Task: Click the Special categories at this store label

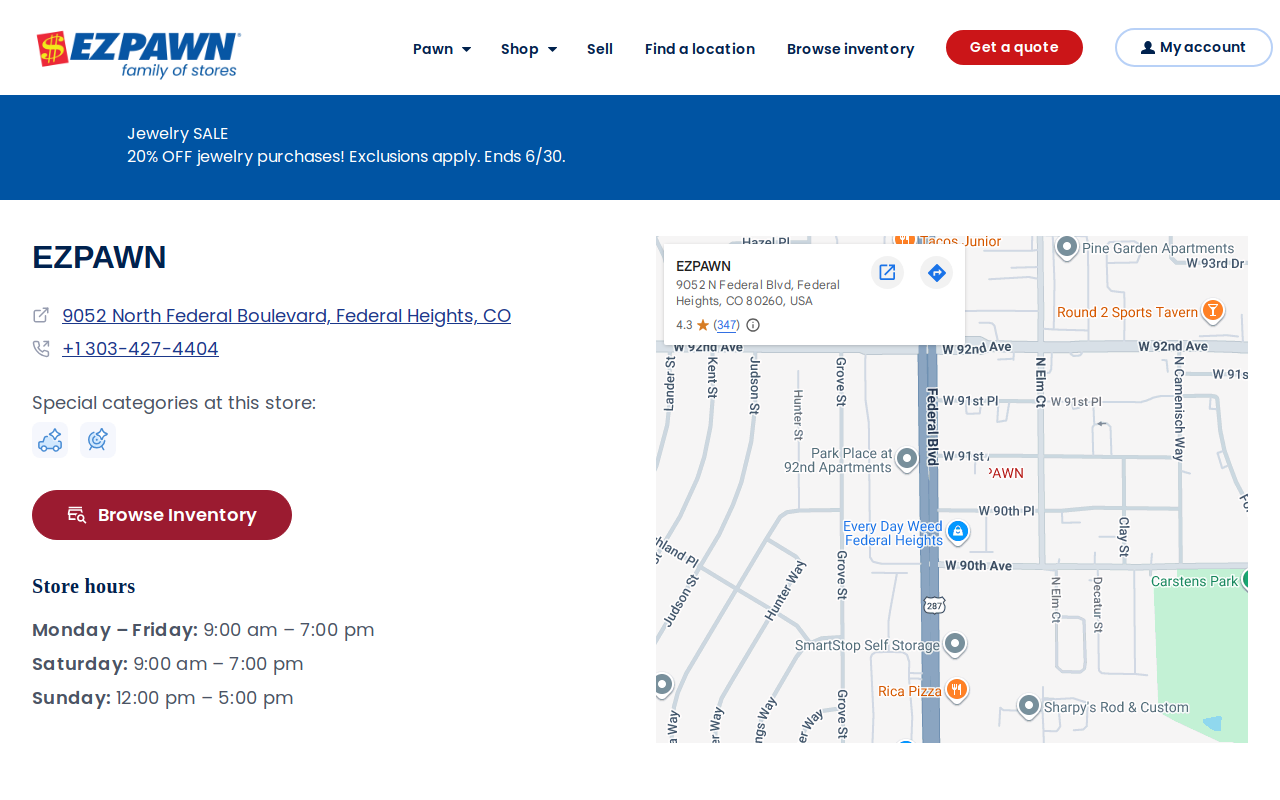Action: point(174,403)
